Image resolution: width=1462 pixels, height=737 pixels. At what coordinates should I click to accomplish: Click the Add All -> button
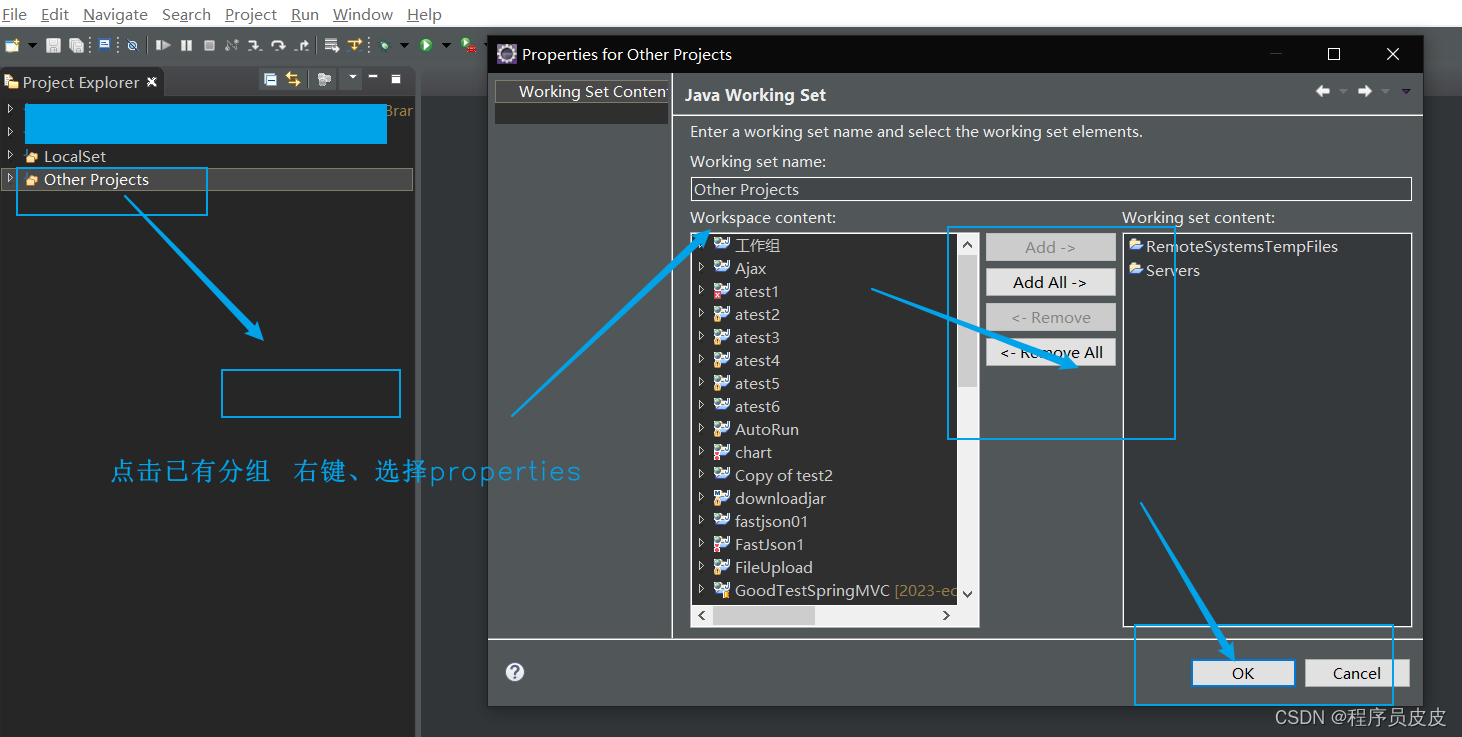coord(1050,282)
